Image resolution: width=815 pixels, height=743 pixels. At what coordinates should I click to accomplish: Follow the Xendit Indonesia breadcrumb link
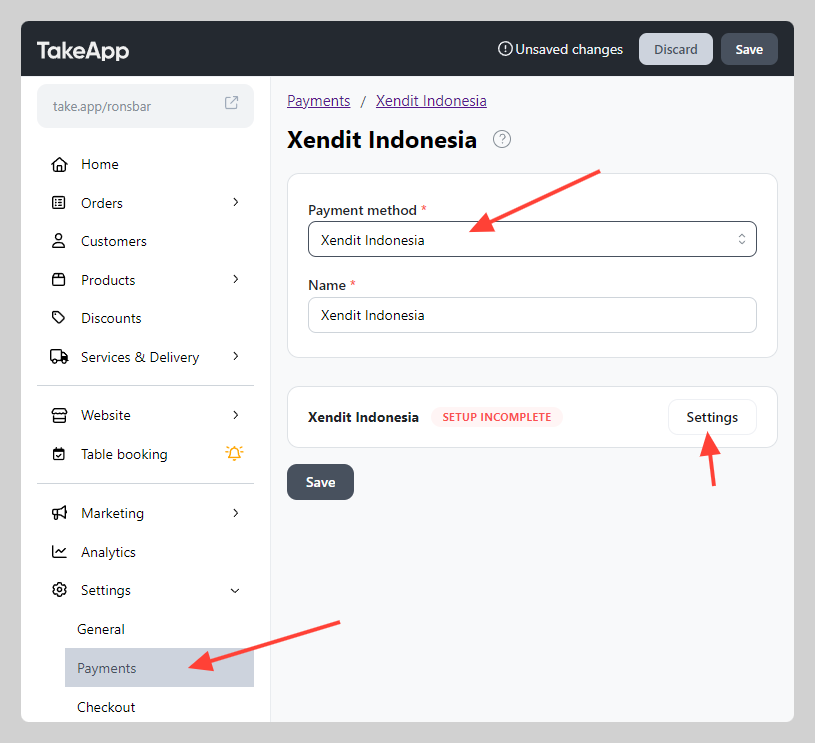431,101
